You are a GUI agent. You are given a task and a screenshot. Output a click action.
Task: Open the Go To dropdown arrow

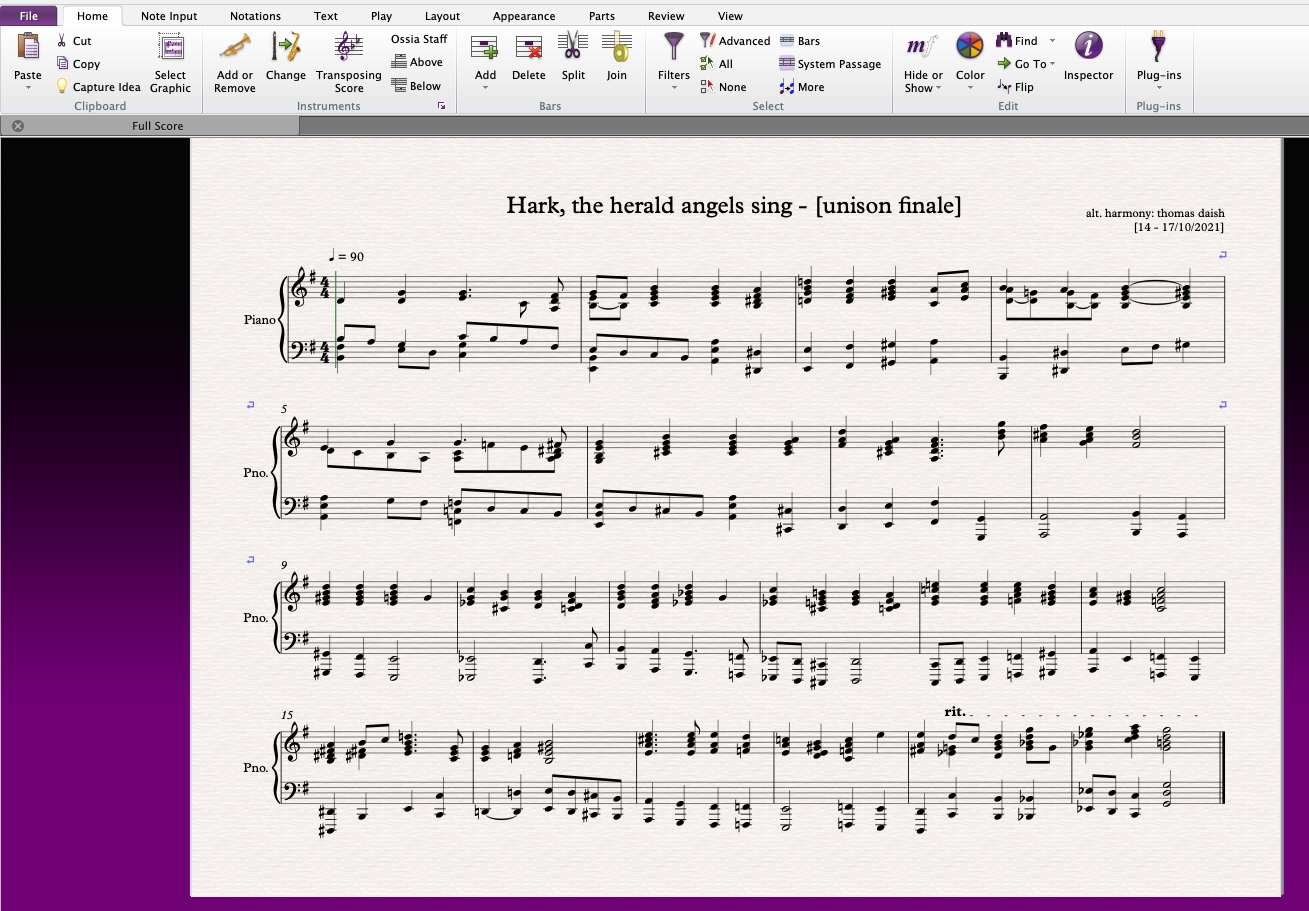[1053, 64]
